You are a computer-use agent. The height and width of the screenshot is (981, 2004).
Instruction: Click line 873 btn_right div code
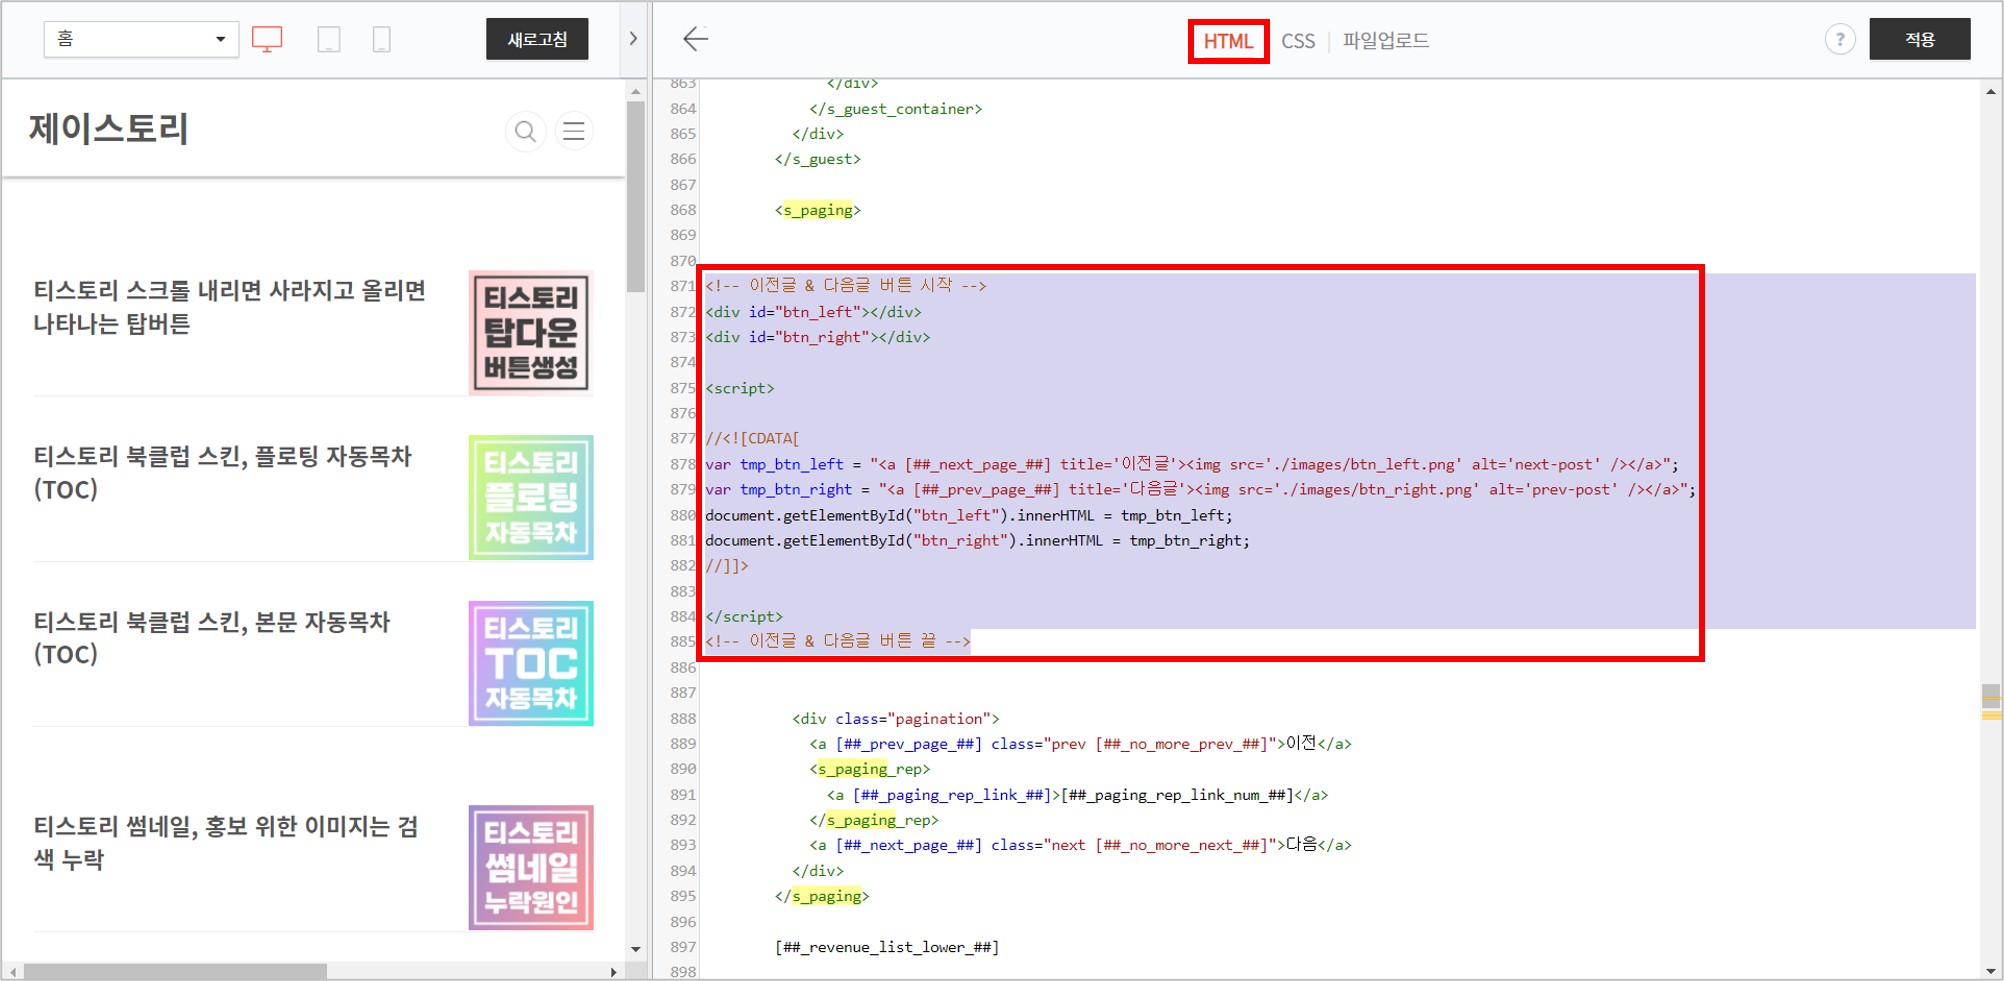click(817, 337)
